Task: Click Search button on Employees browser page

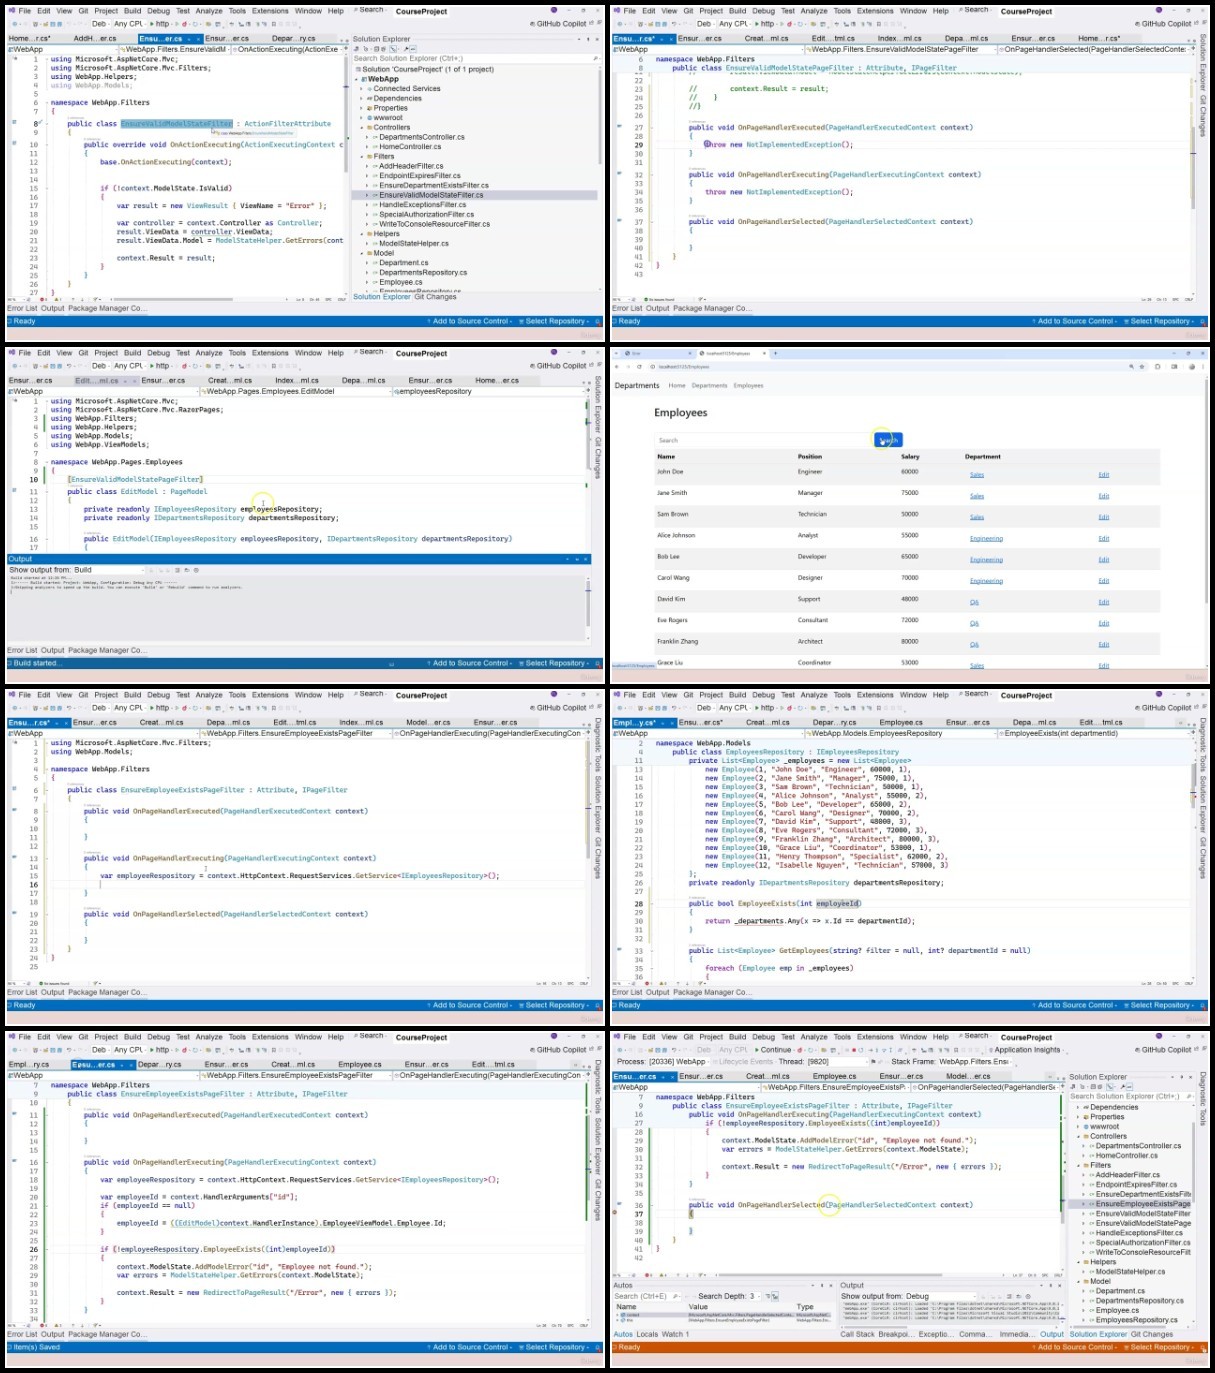Action: point(888,440)
